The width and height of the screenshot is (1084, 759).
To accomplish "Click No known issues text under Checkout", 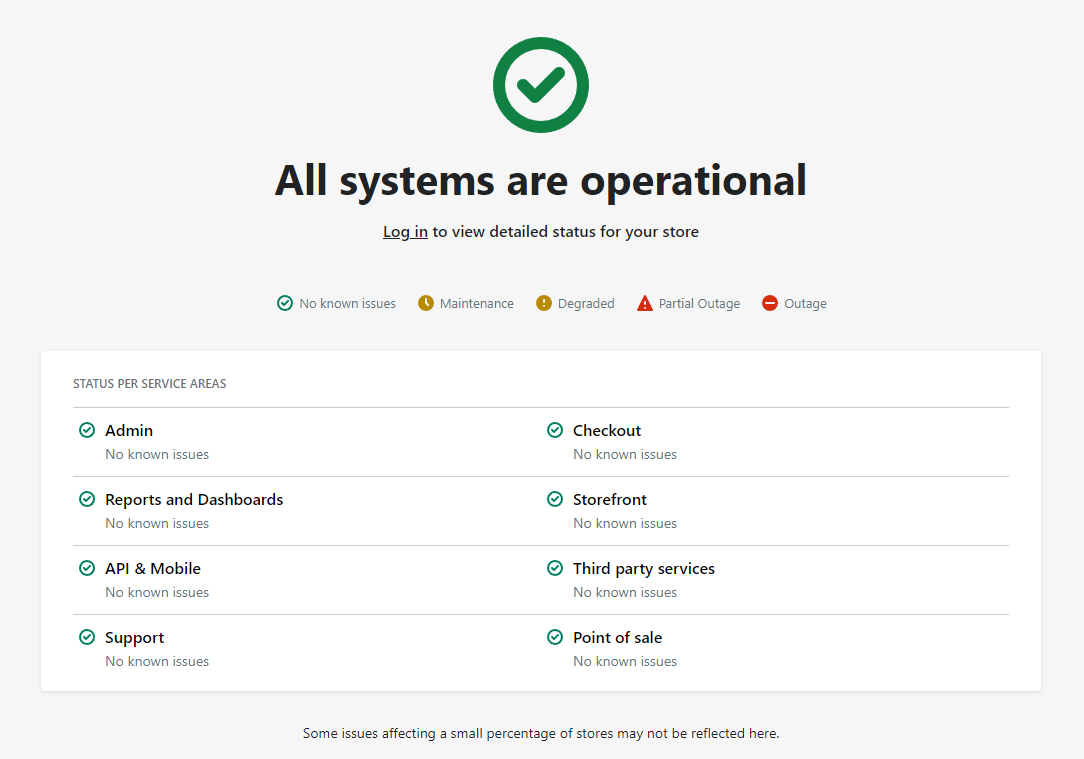I will [x=624, y=454].
